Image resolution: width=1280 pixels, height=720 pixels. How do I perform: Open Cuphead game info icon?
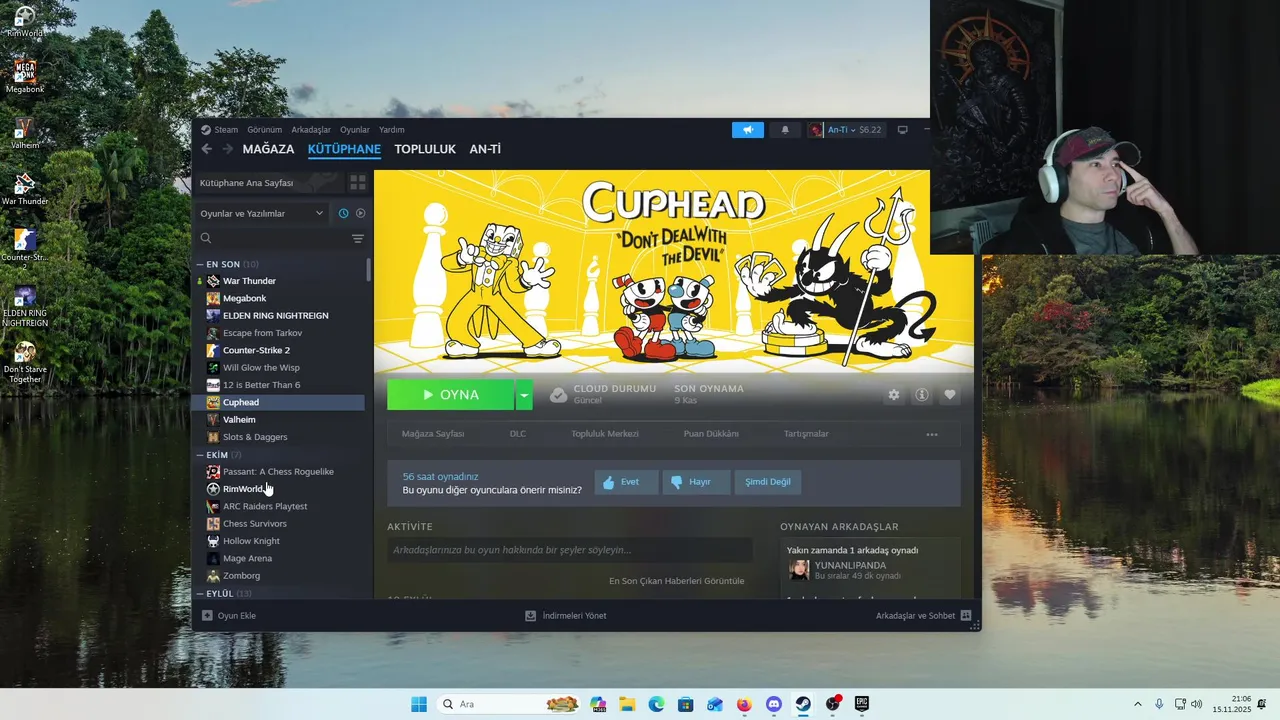(922, 395)
